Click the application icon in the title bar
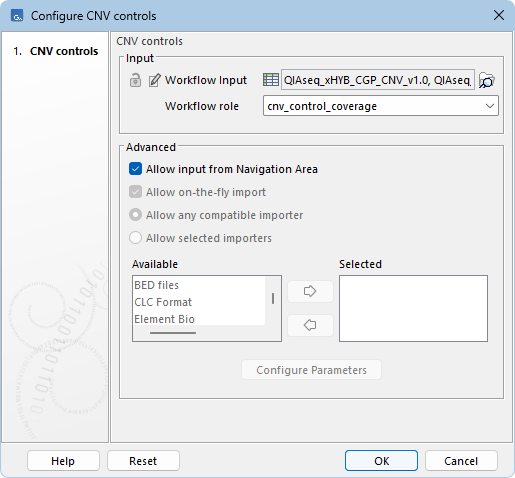This screenshot has height=478, width=515. (x=17, y=16)
